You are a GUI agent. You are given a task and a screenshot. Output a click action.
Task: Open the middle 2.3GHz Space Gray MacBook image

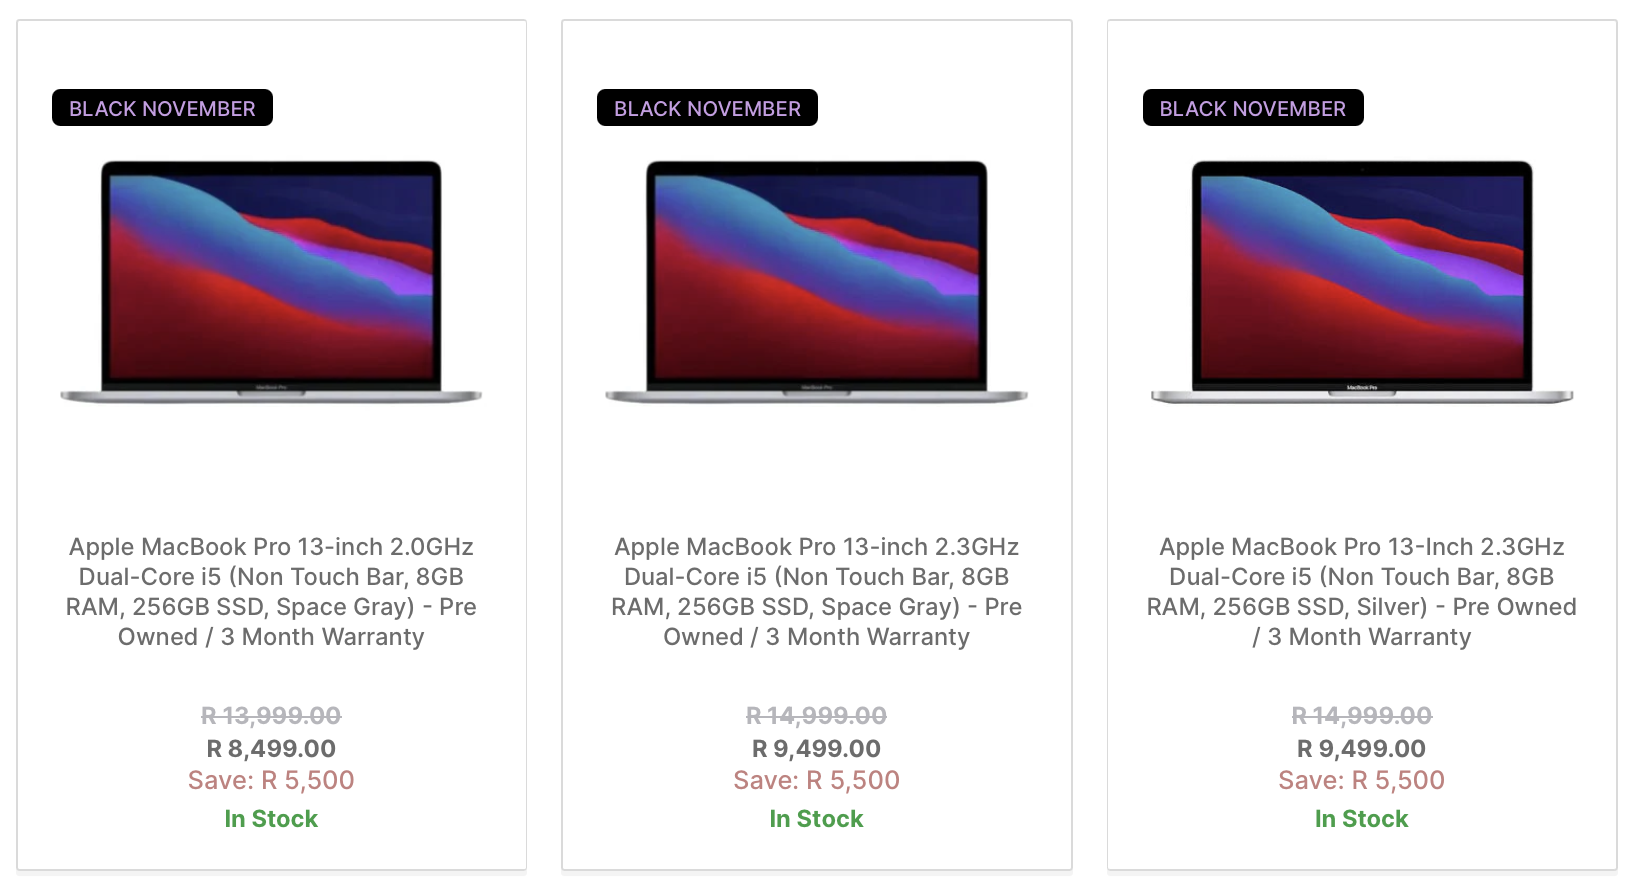pyautogui.click(x=816, y=282)
